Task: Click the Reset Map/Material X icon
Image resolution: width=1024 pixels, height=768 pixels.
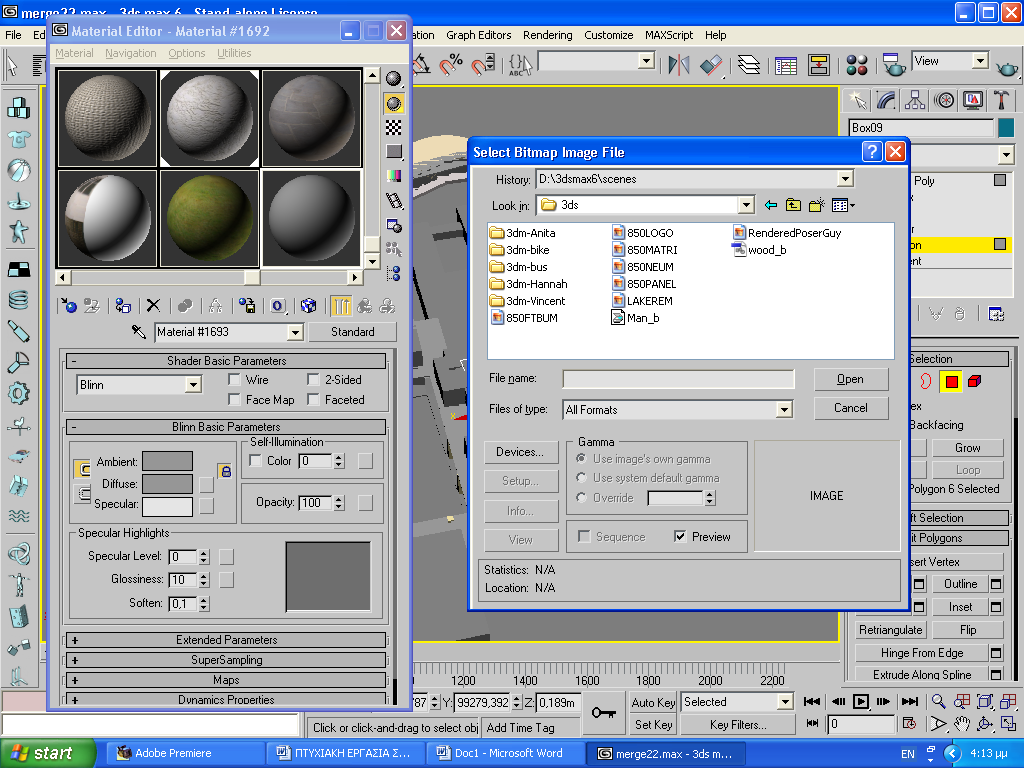Action: (x=153, y=306)
